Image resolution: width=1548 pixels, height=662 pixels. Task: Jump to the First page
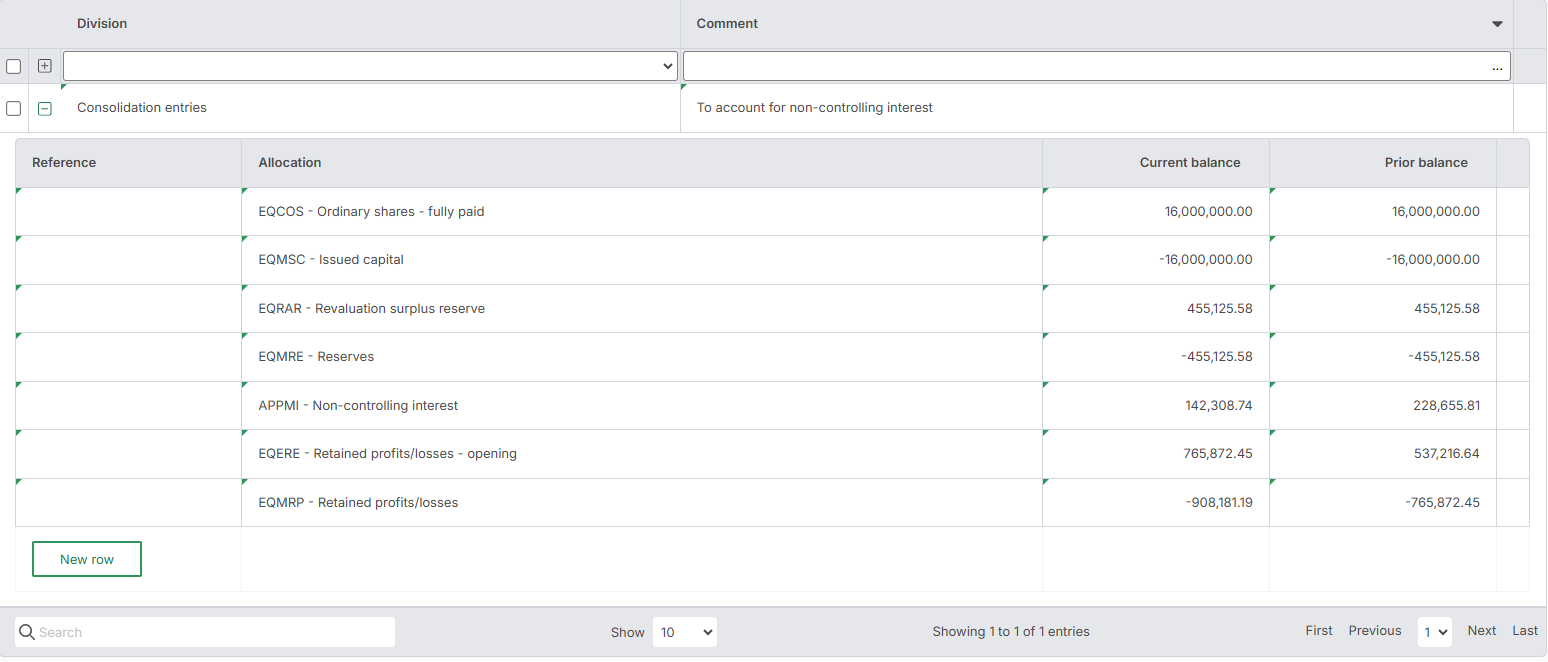(x=1318, y=631)
